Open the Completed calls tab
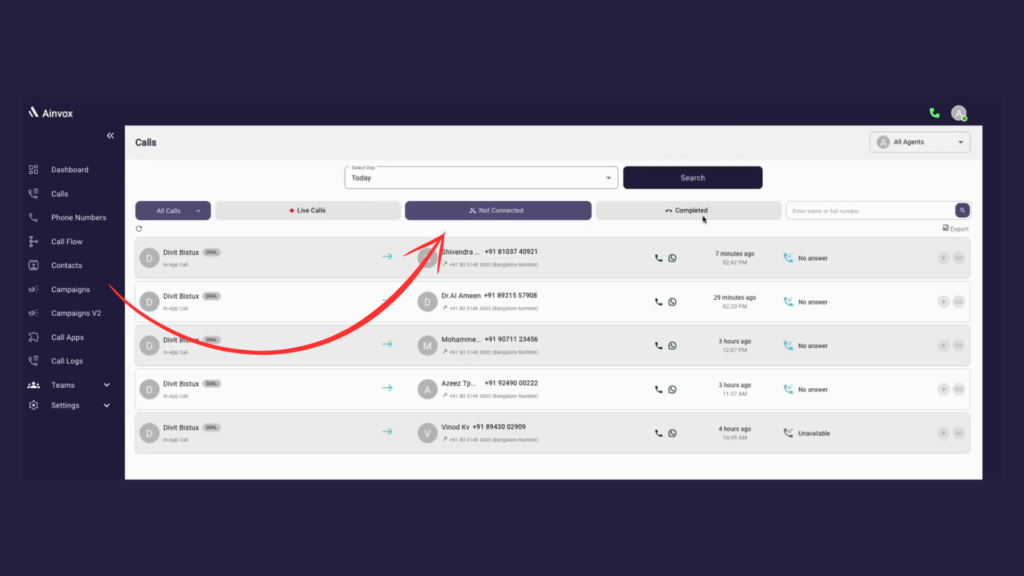This screenshot has width=1024, height=576. tap(688, 210)
